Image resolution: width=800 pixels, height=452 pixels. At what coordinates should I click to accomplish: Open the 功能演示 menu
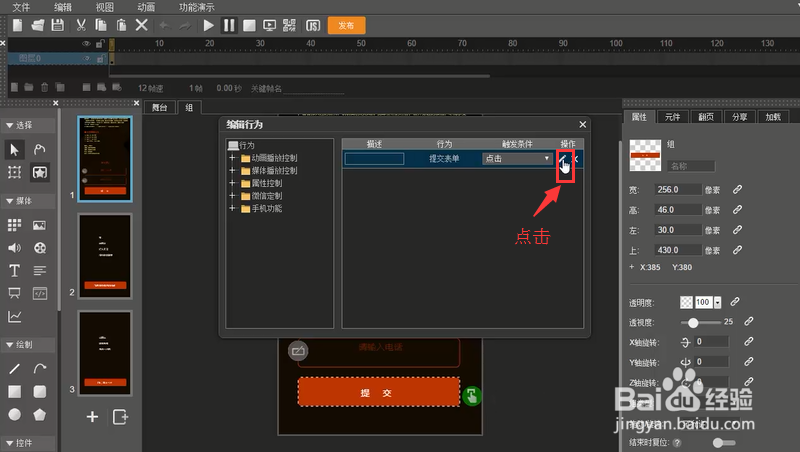point(197,7)
